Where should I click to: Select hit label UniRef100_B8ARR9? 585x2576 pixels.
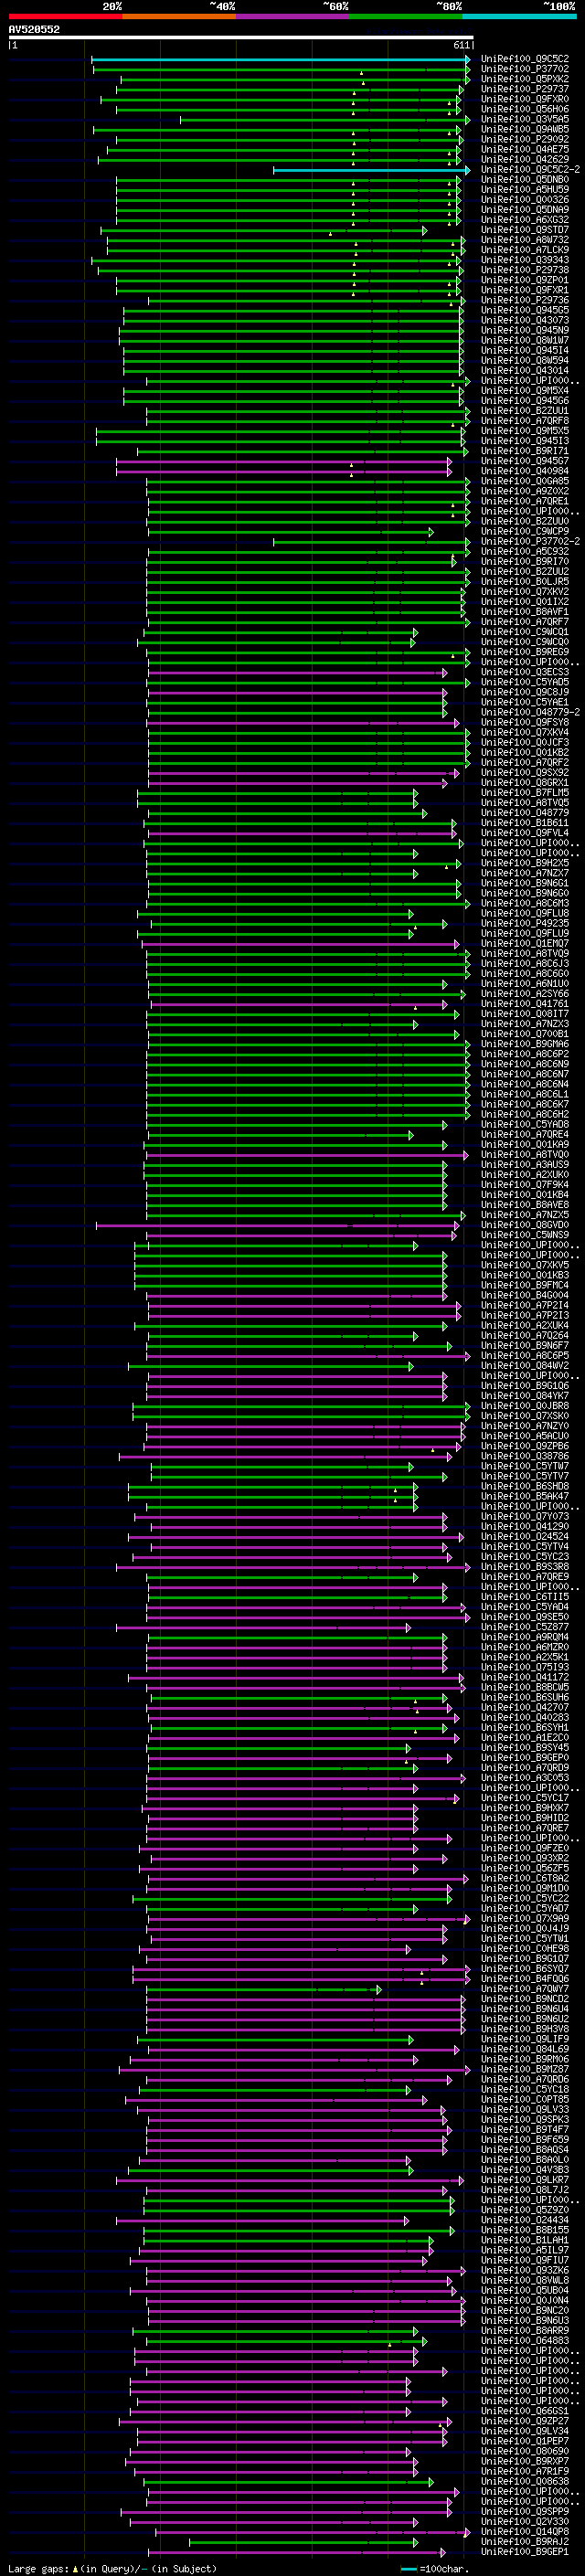(524, 2331)
